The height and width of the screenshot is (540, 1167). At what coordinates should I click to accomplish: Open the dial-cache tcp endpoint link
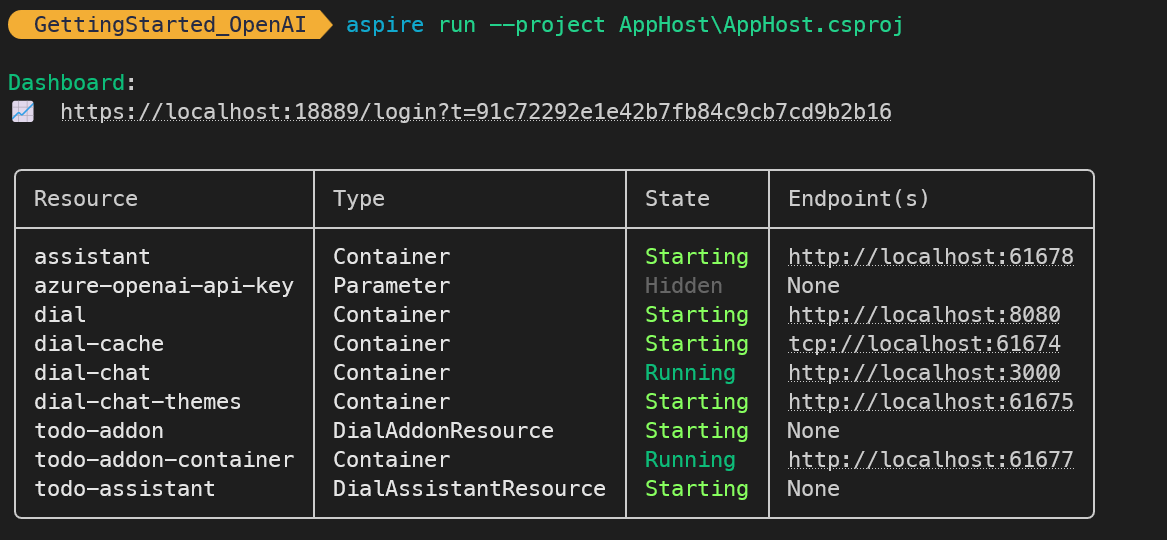(x=924, y=344)
